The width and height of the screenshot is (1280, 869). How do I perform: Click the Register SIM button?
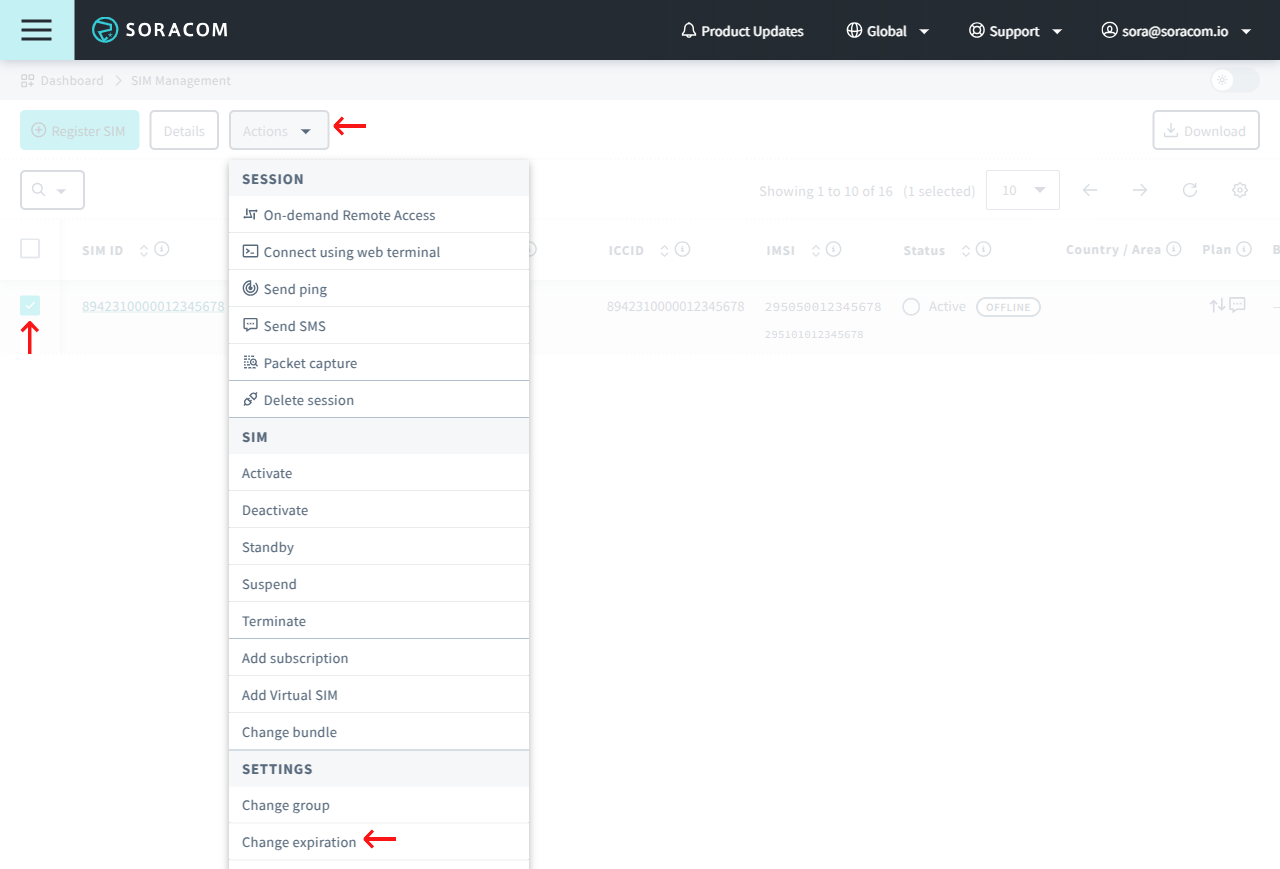79,131
